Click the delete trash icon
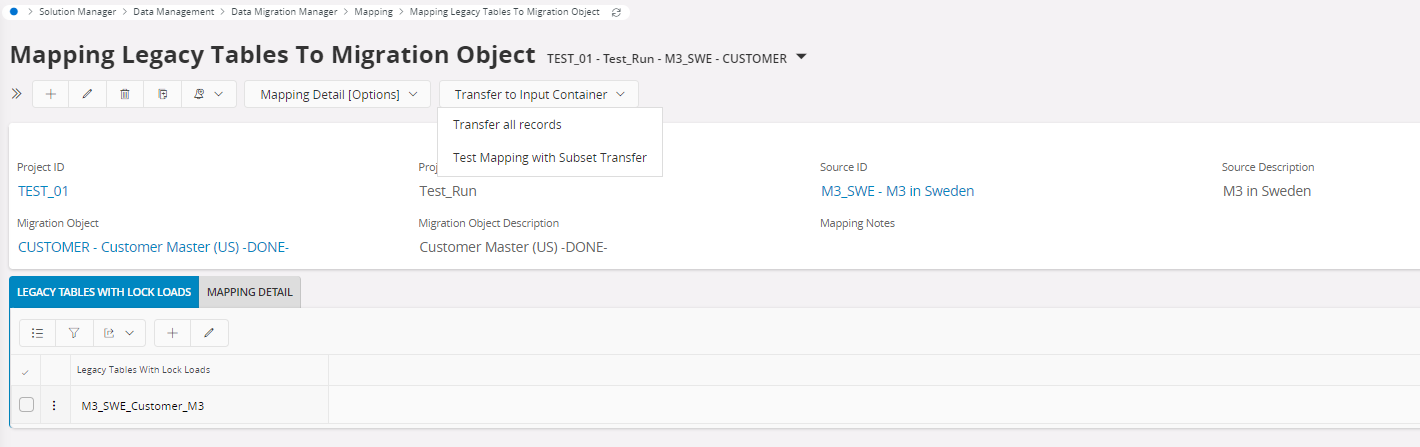1420x447 pixels. tap(125, 94)
